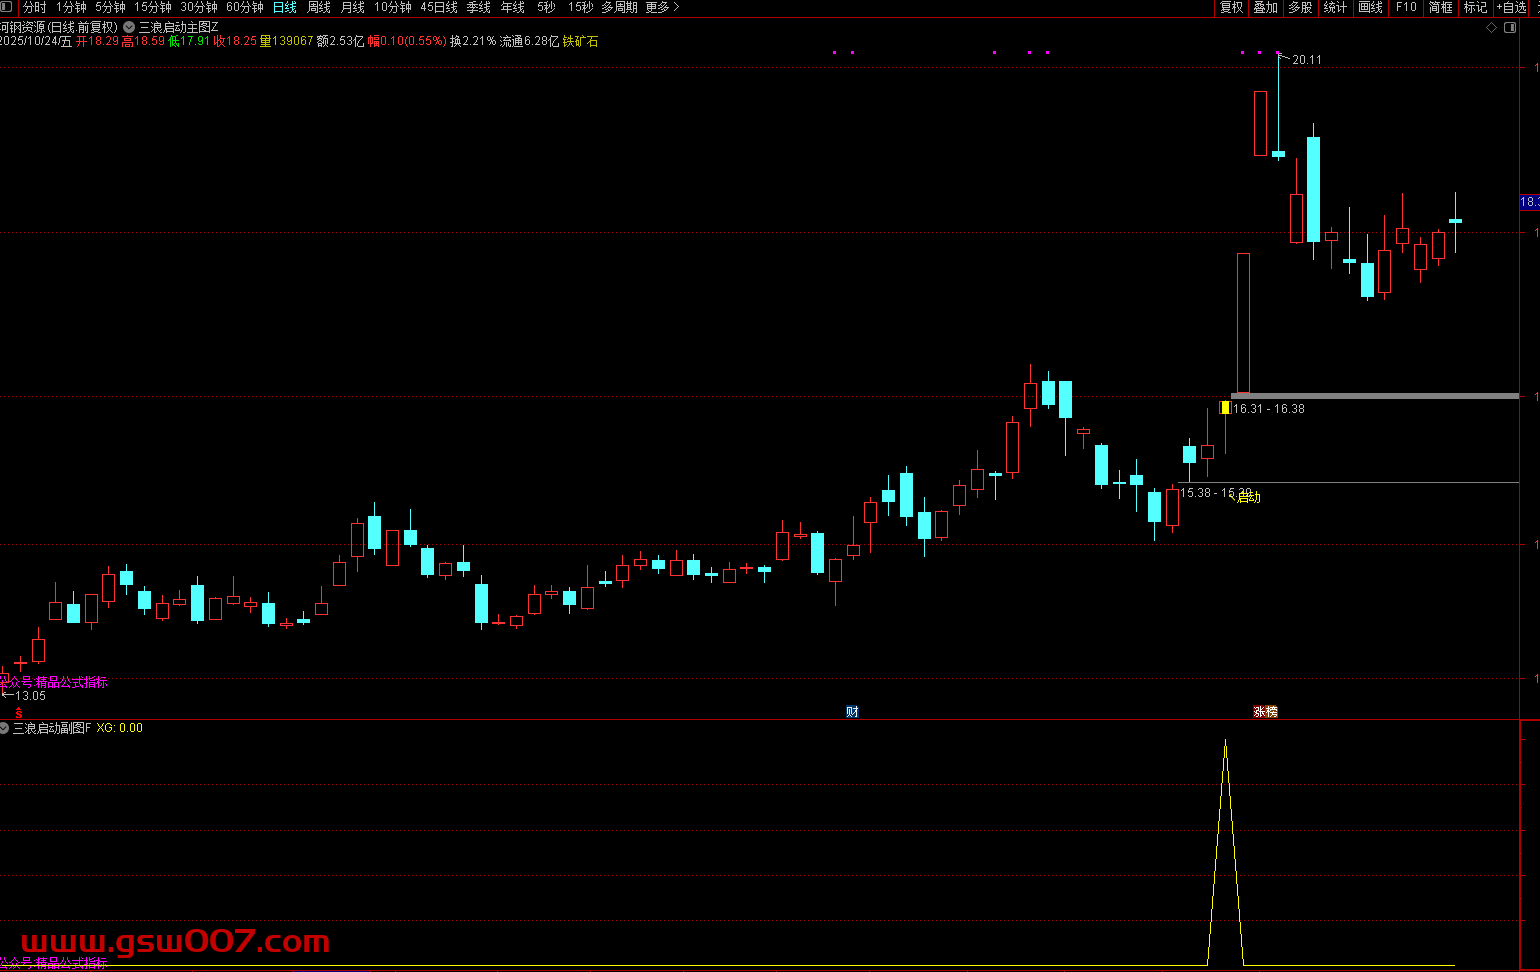Click the 启动 signal label on chart
This screenshot has height=972, width=1540.
click(1248, 497)
